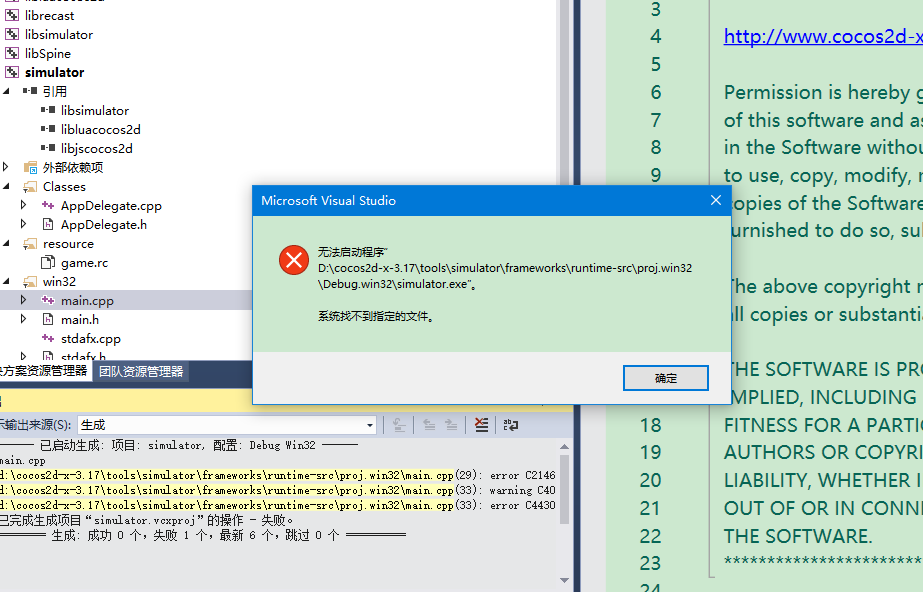
Task: Expand the main.h file node
Action: (24, 319)
